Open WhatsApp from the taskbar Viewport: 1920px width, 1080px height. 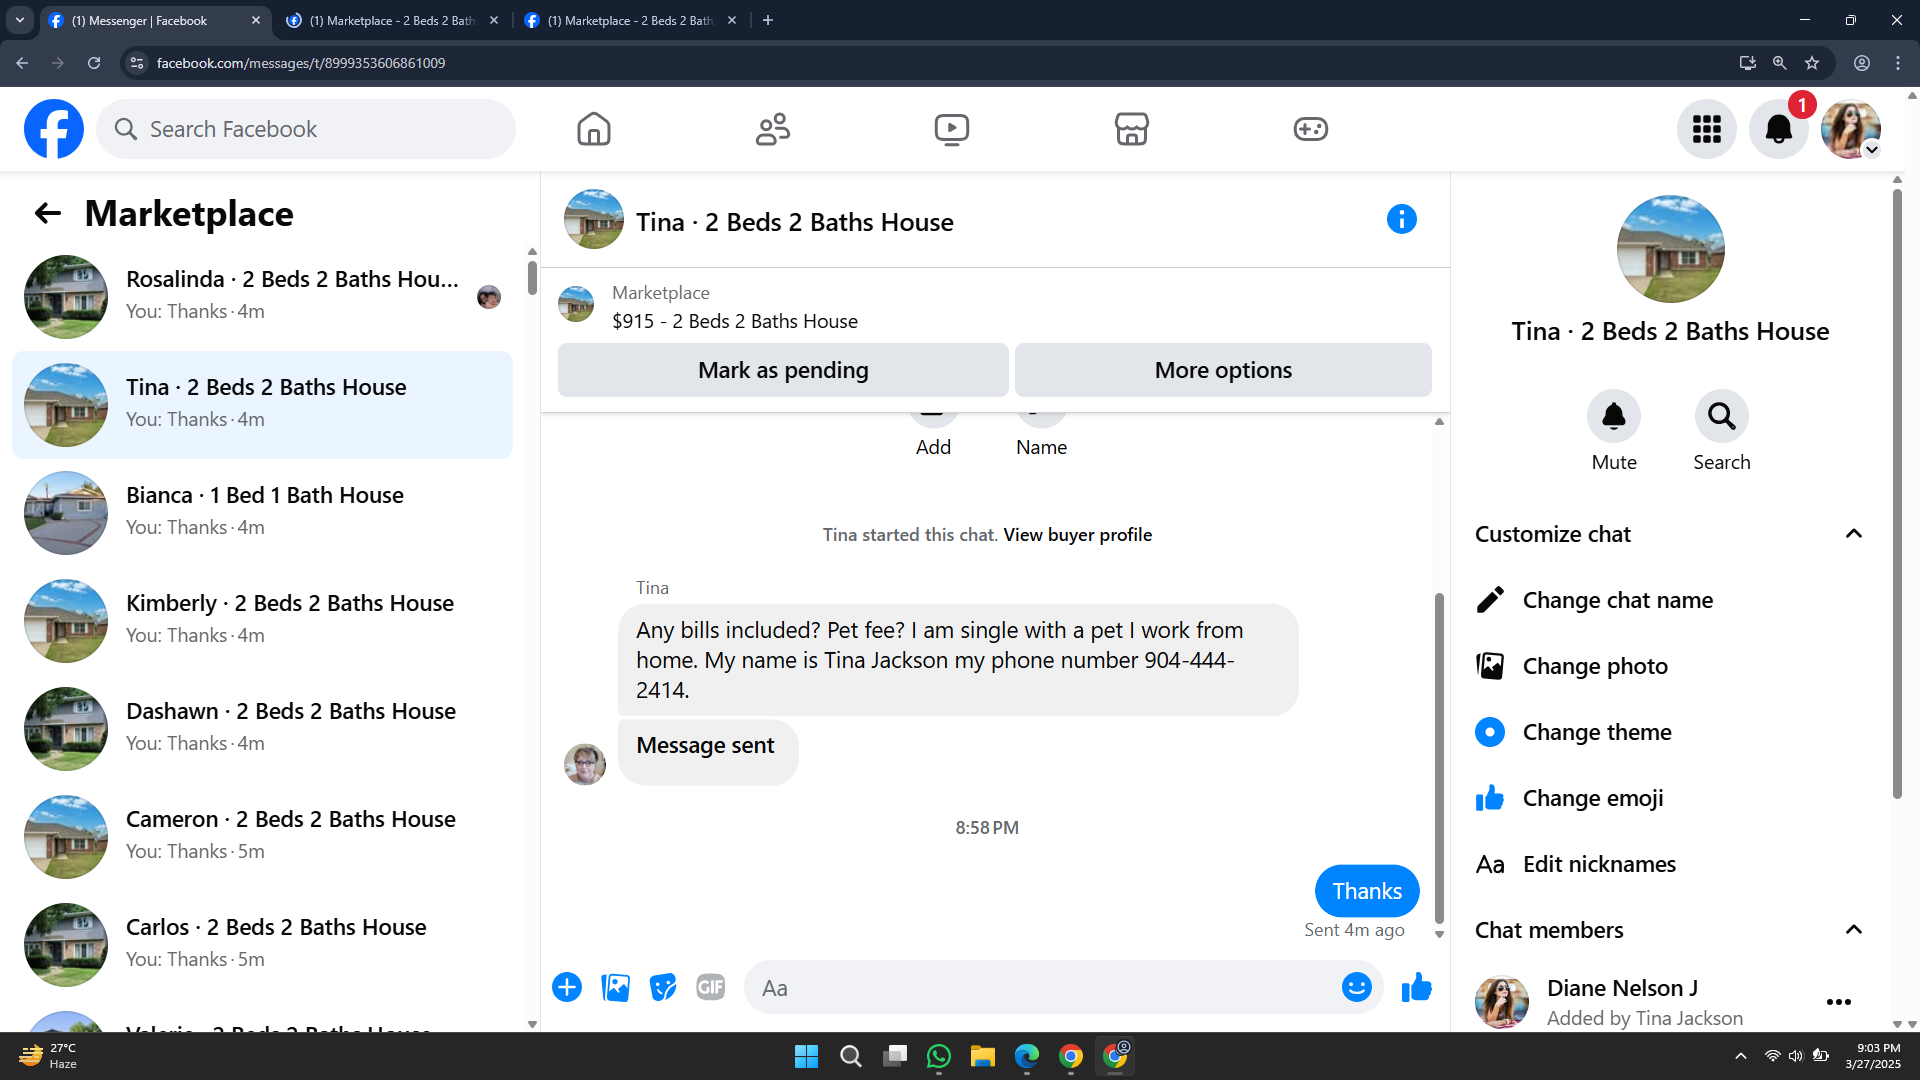(939, 1056)
